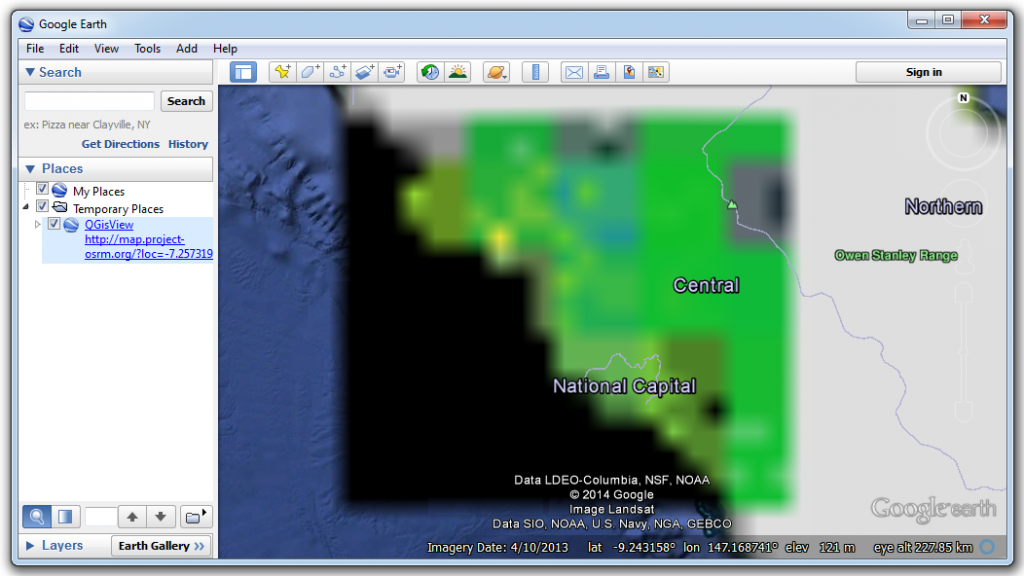The width and height of the screenshot is (1024, 576).
Task: Click the elev 121 m readout
Action: coord(820,547)
